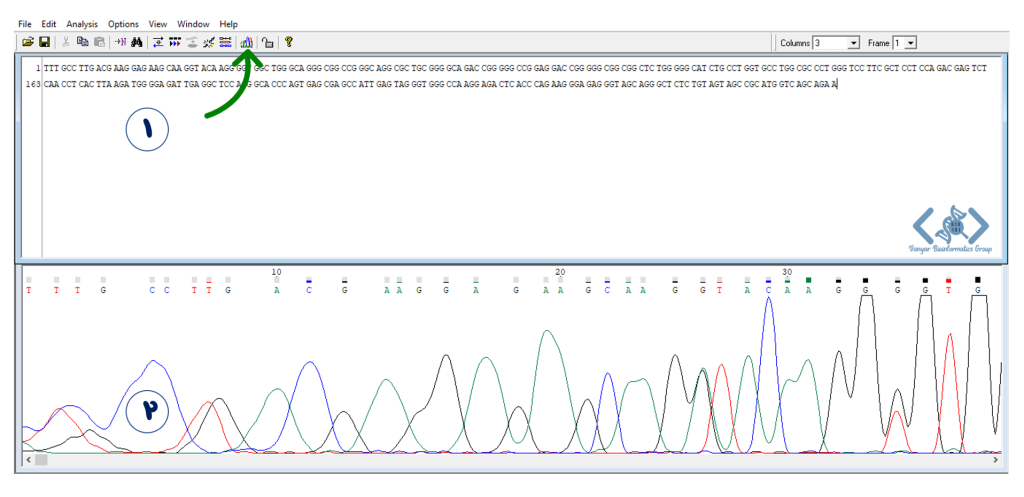Image resolution: width=1024 pixels, height=497 pixels.
Task: Toggle the padlock unlock icon
Action: coord(267,42)
